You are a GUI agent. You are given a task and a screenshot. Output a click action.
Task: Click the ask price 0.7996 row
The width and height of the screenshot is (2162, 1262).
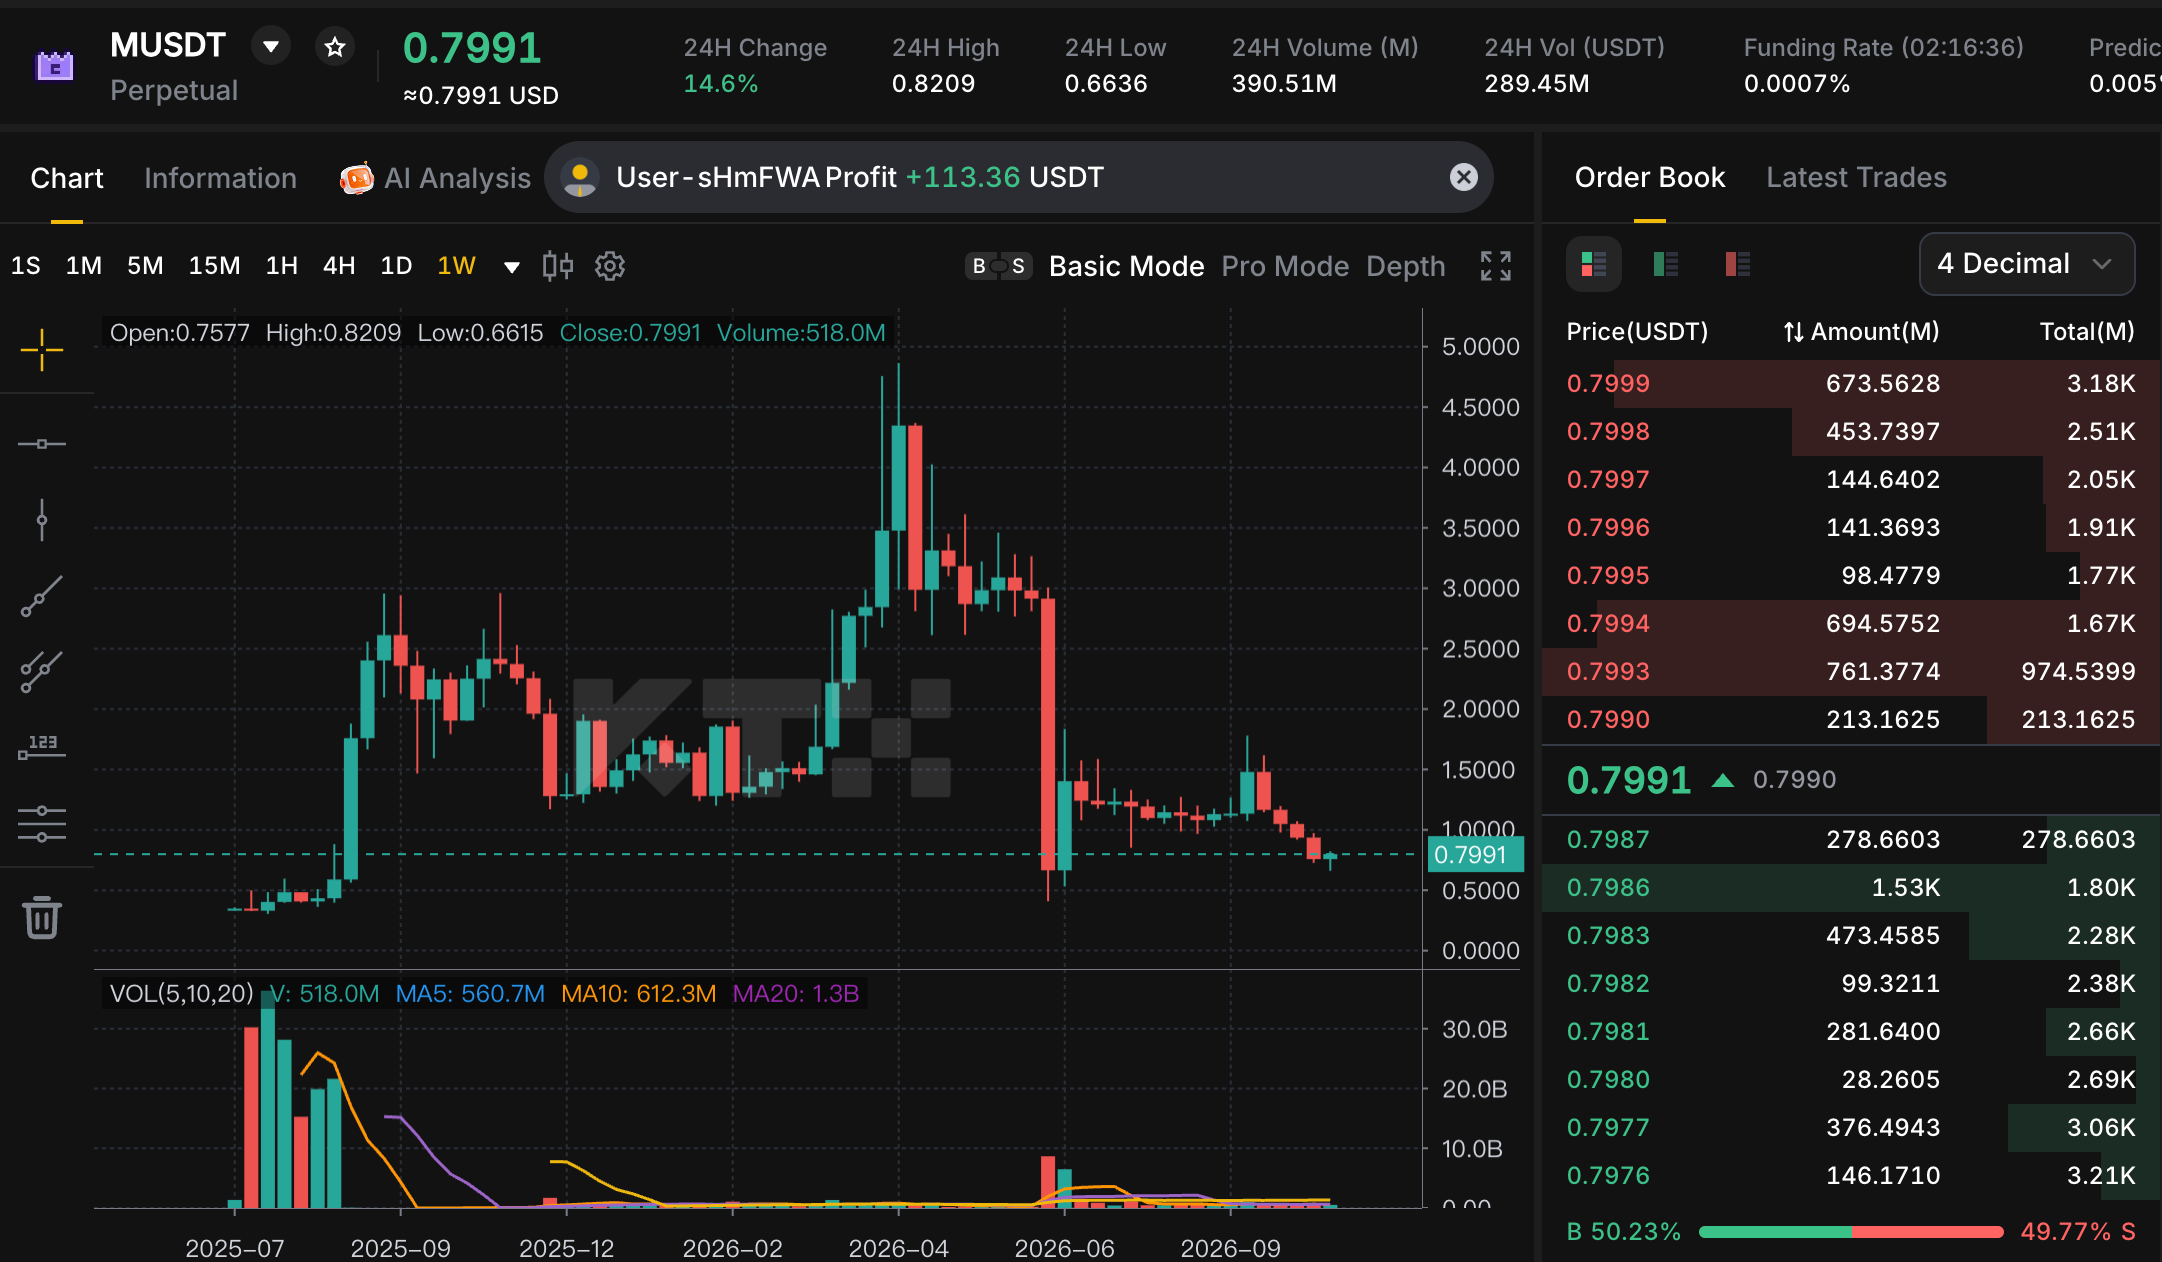point(1851,527)
